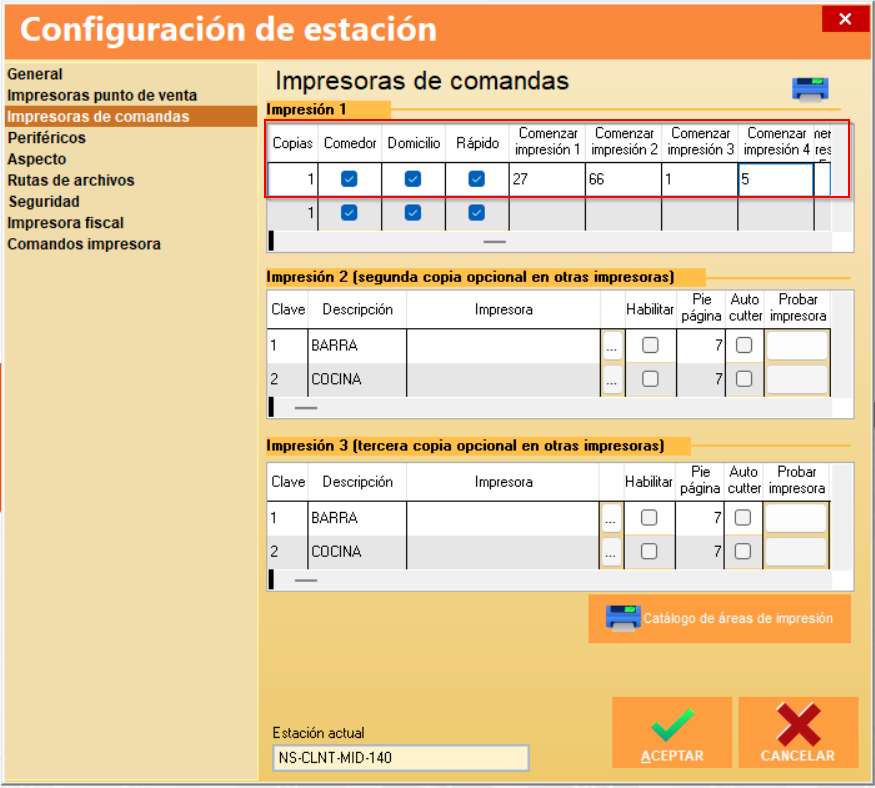Click COCINA description in Impresión 3
The image size is (875, 788).
pyautogui.click(x=357, y=552)
